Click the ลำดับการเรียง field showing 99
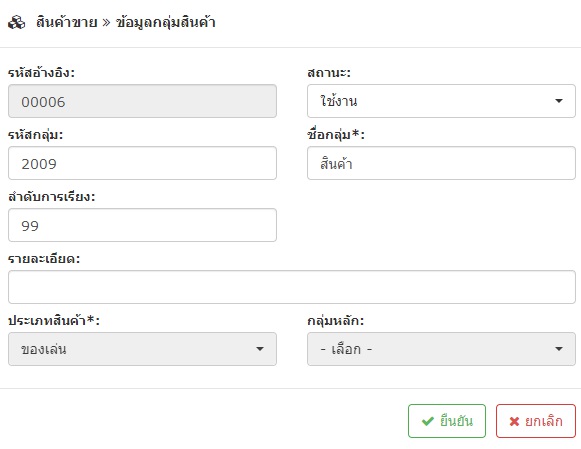 [142, 225]
